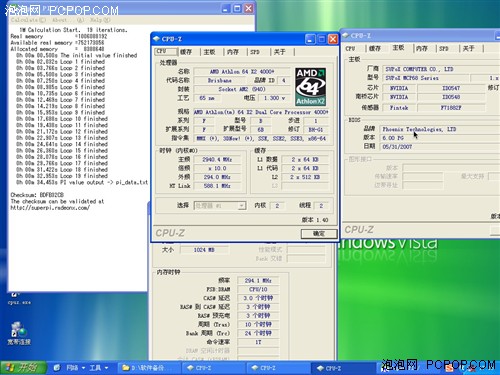Switch to CPU tab in right CPU-Z window

click(x=350, y=48)
